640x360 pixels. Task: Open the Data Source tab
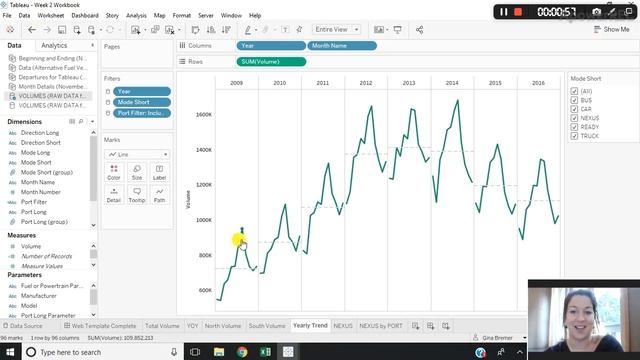click(23, 326)
